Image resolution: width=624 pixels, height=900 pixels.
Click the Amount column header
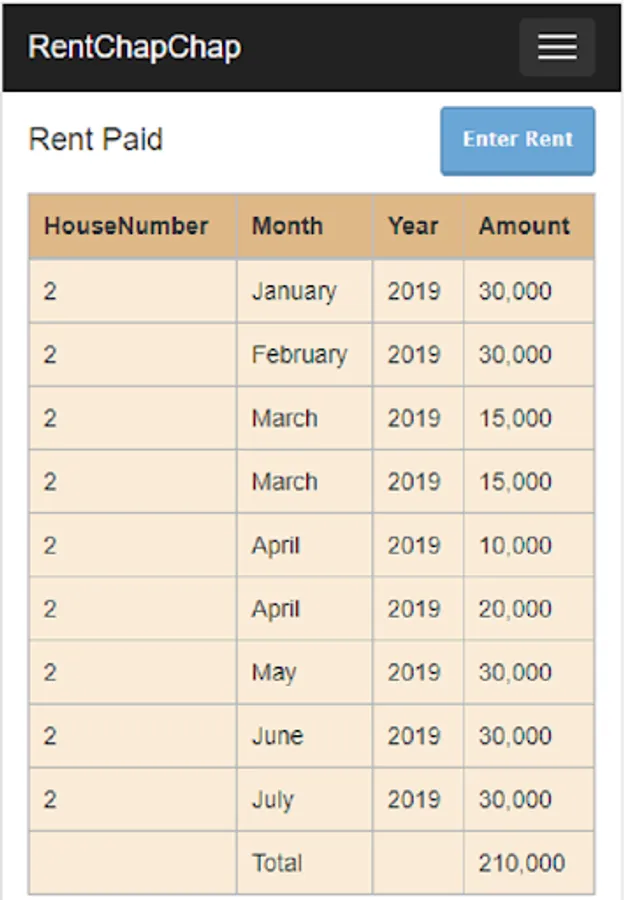[524, 226]
